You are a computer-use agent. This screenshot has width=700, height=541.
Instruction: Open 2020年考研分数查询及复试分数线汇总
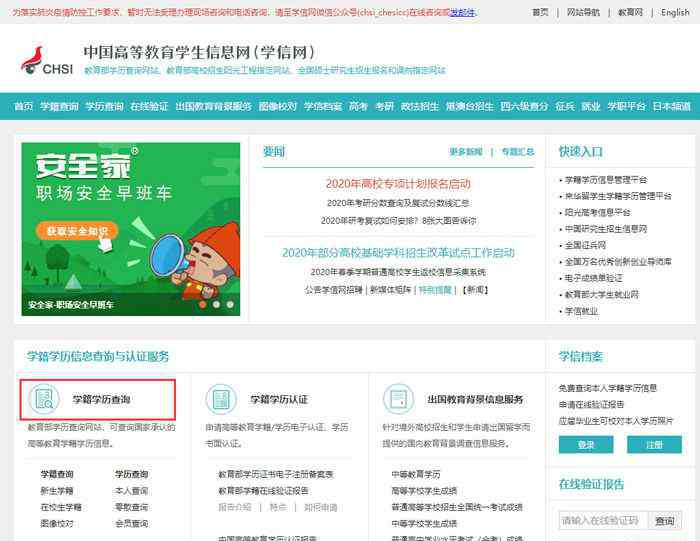pos(398,203)
